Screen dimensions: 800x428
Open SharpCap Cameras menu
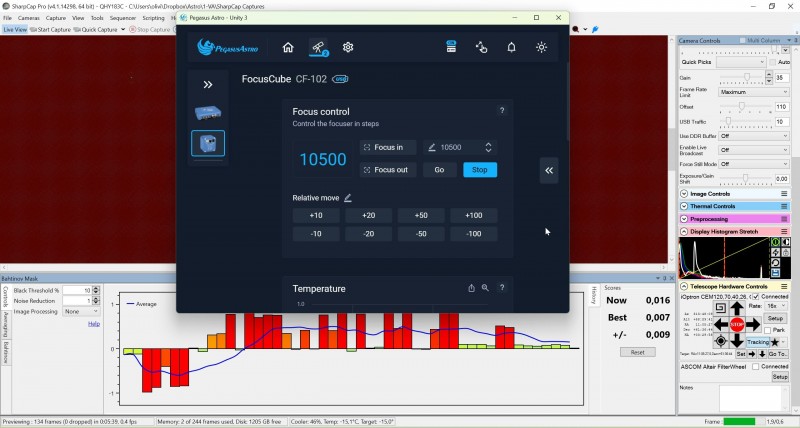pos(29,18)
